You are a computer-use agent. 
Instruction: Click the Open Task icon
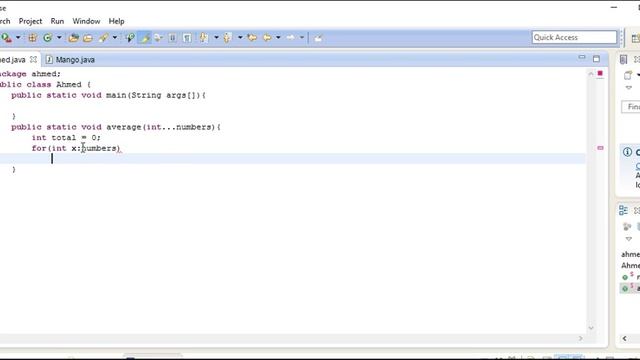coord(88,38)
